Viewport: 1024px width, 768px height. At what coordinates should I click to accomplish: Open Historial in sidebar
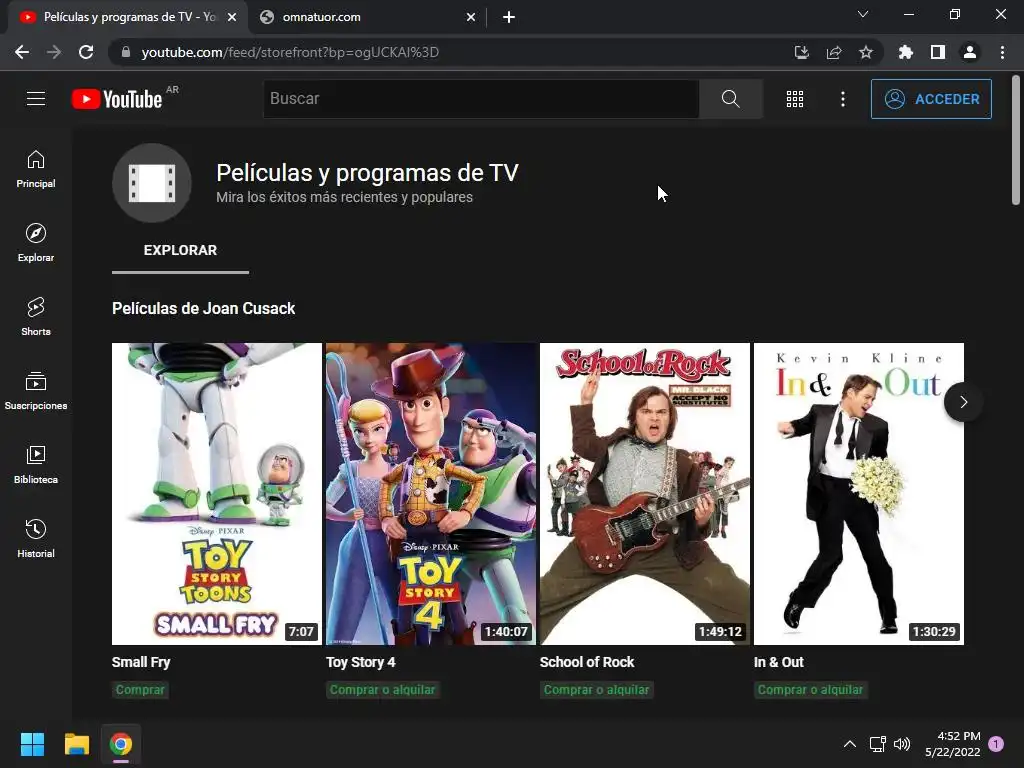click(x=36, y=538)
